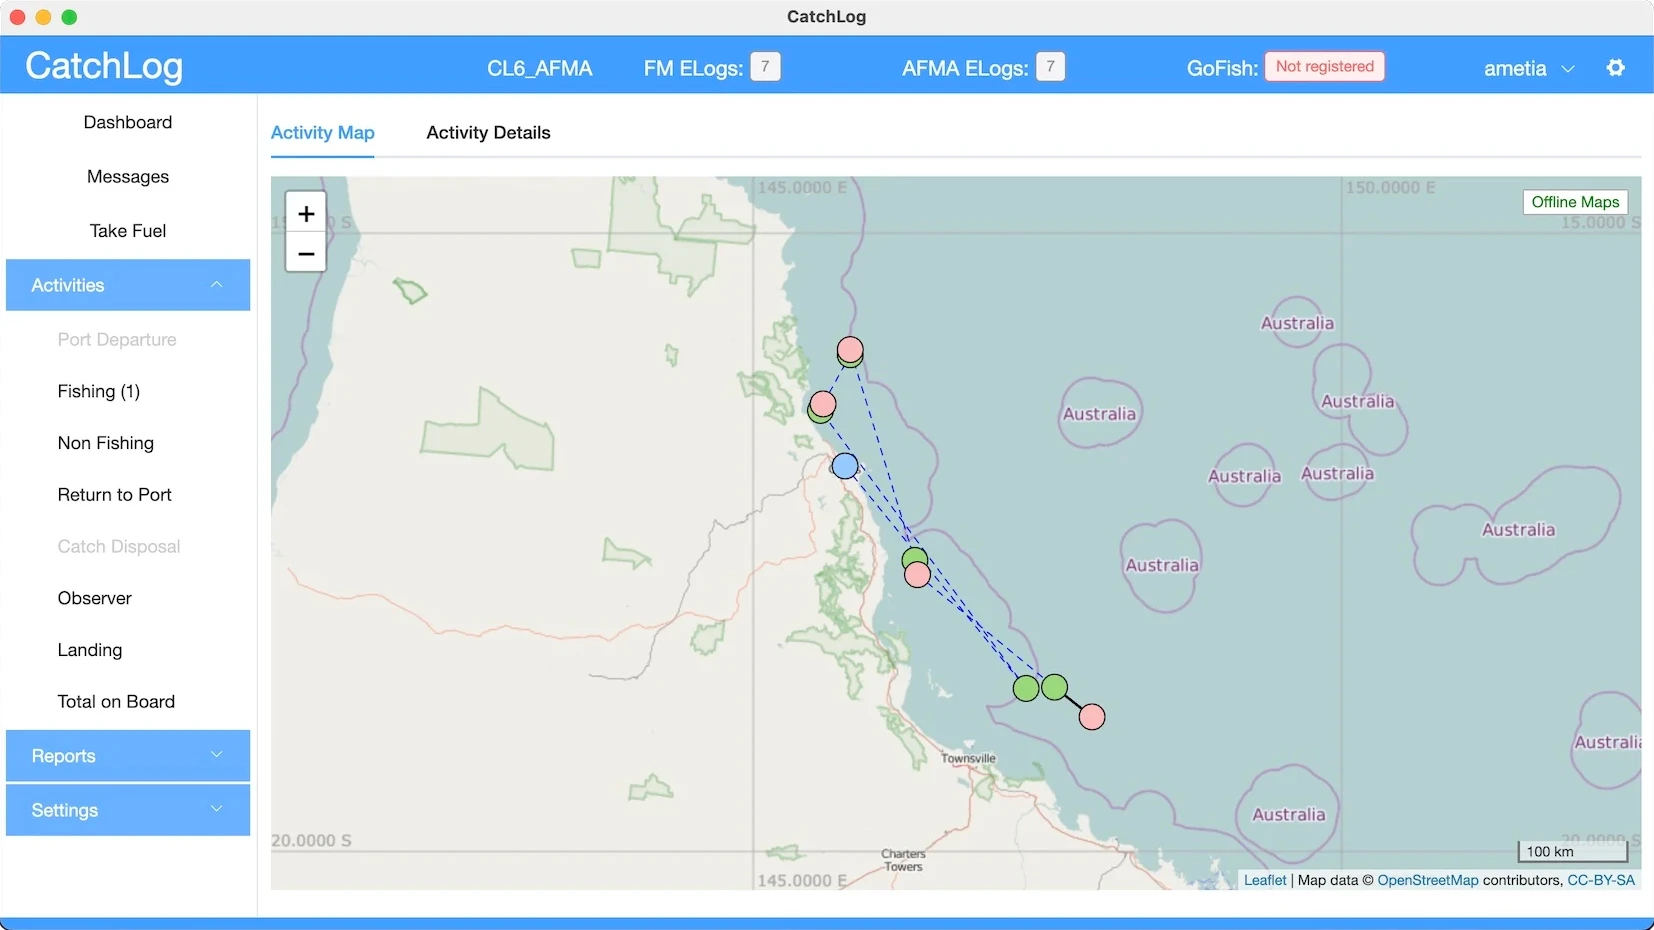Screen dimensions: 1654x930
Task: Click the GoFish Not registered badge
Action: [x=1324, y=67]
